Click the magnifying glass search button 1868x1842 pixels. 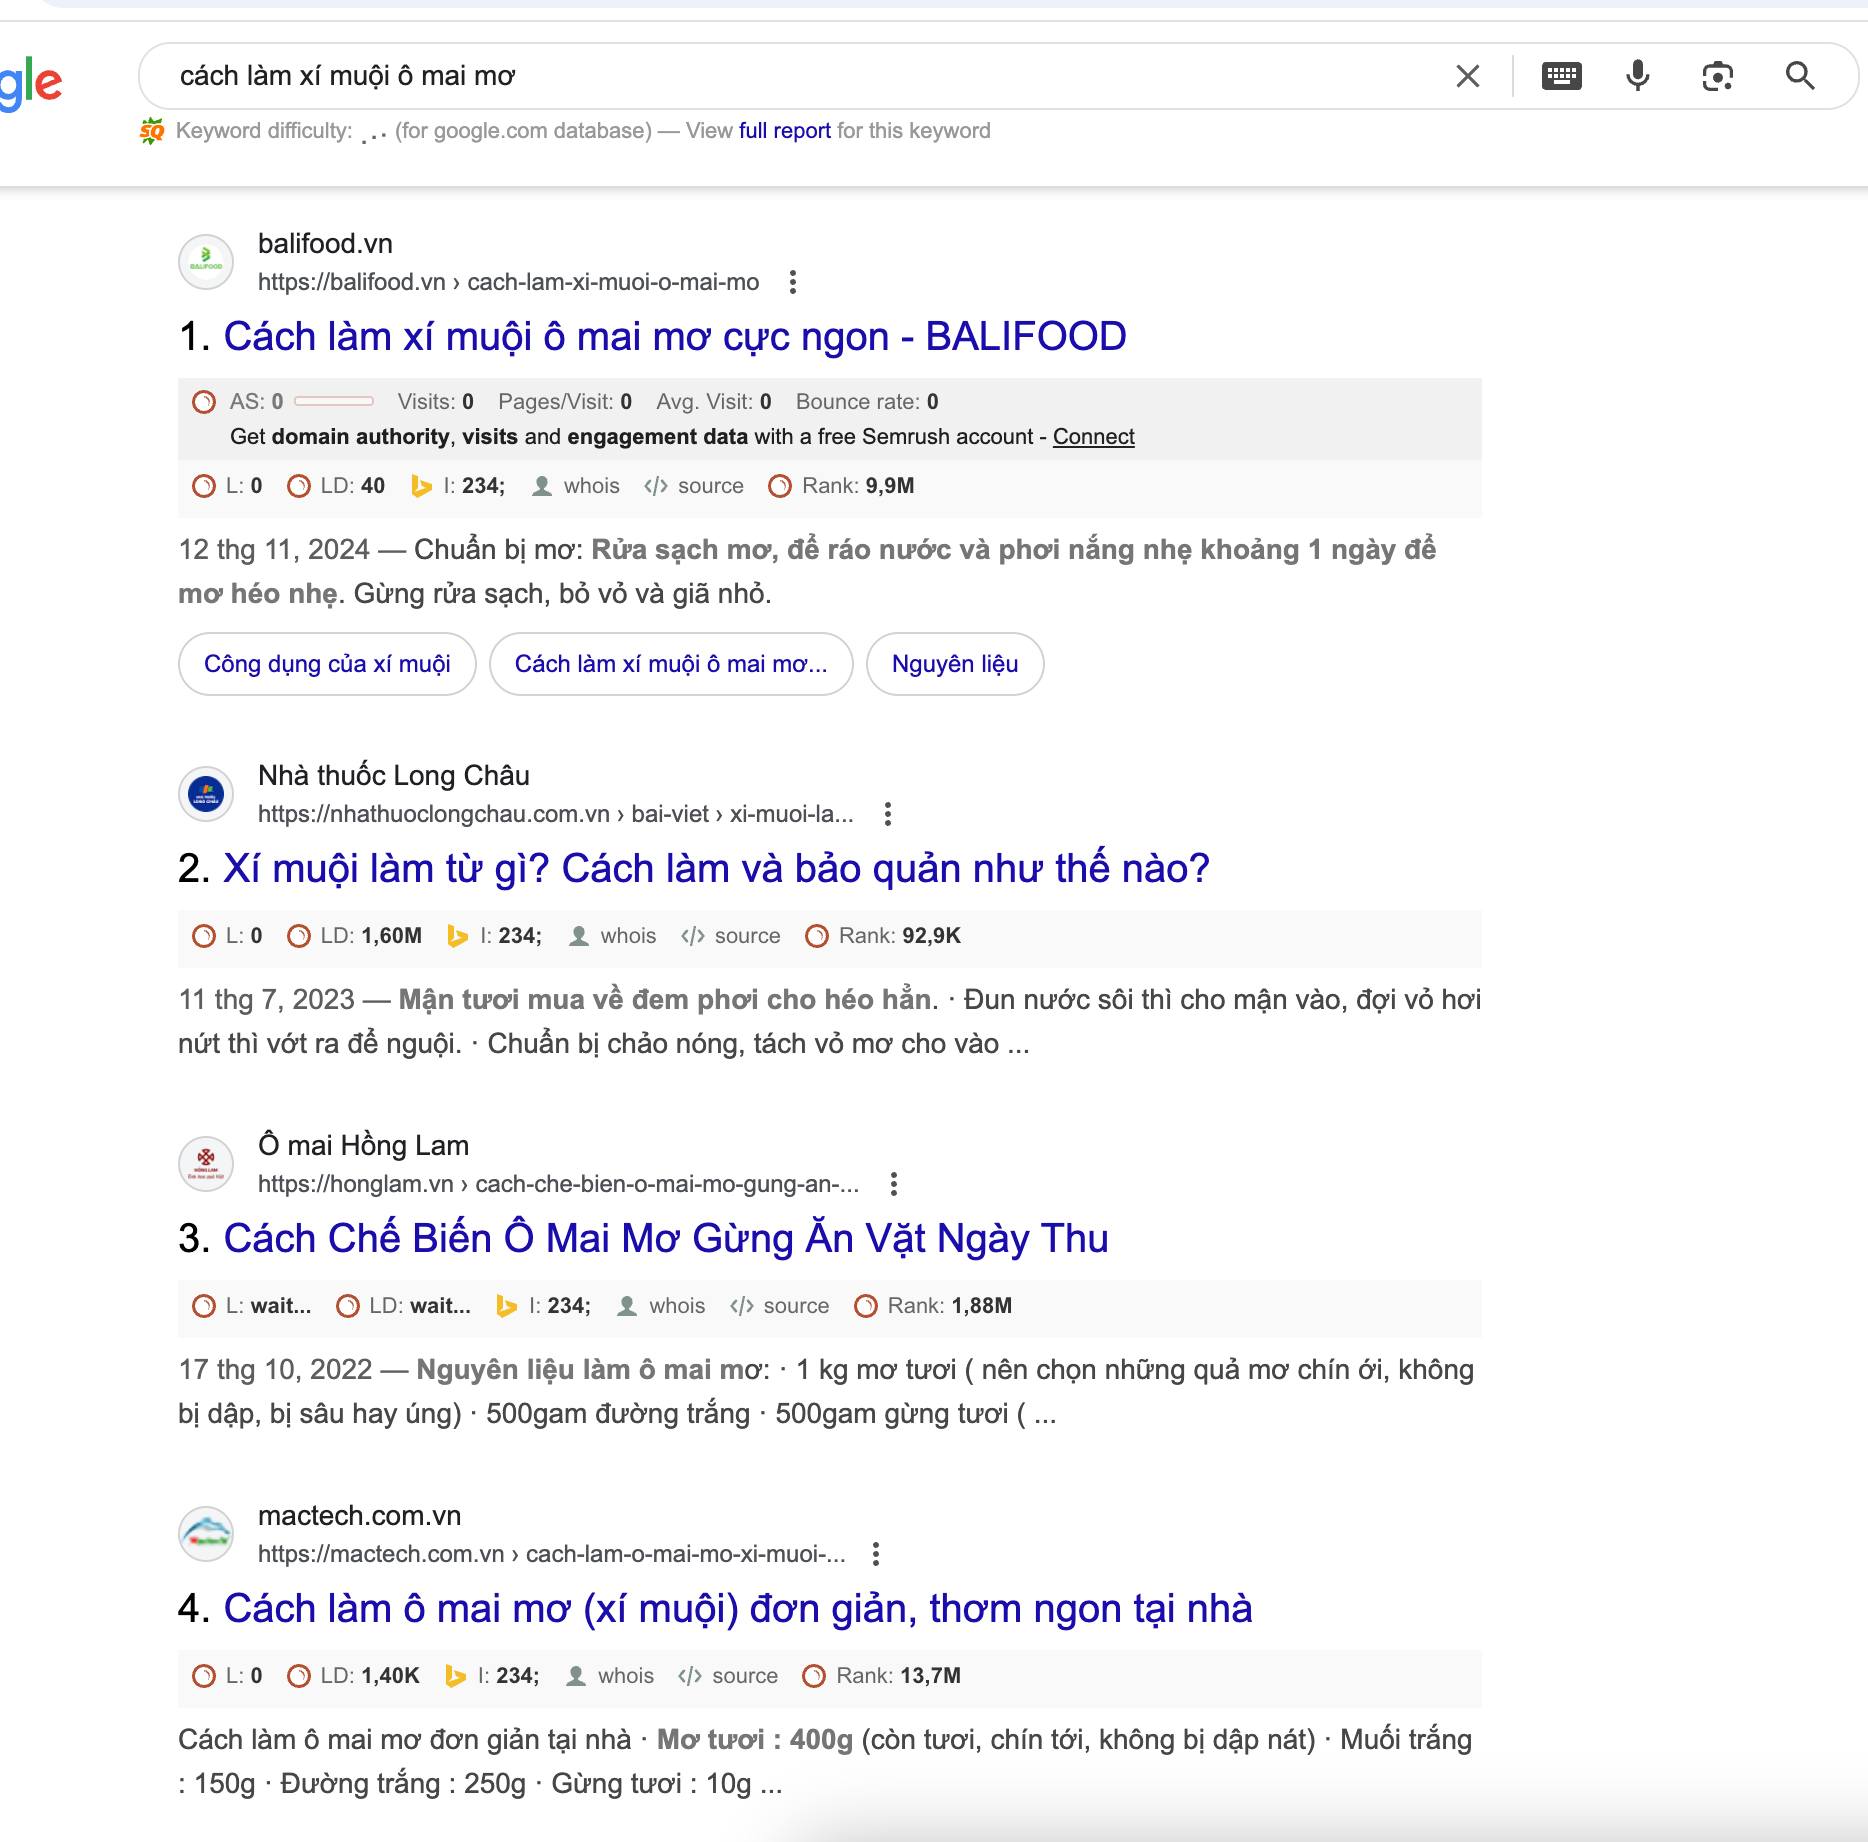tap(1799, 76)
